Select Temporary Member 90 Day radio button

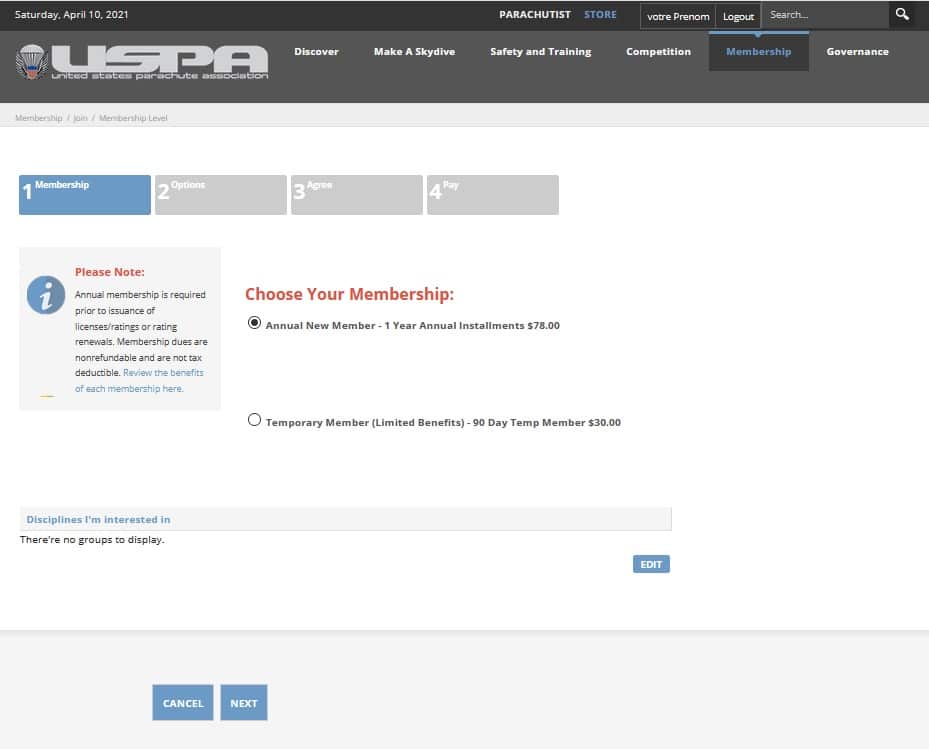coord(254,420)
